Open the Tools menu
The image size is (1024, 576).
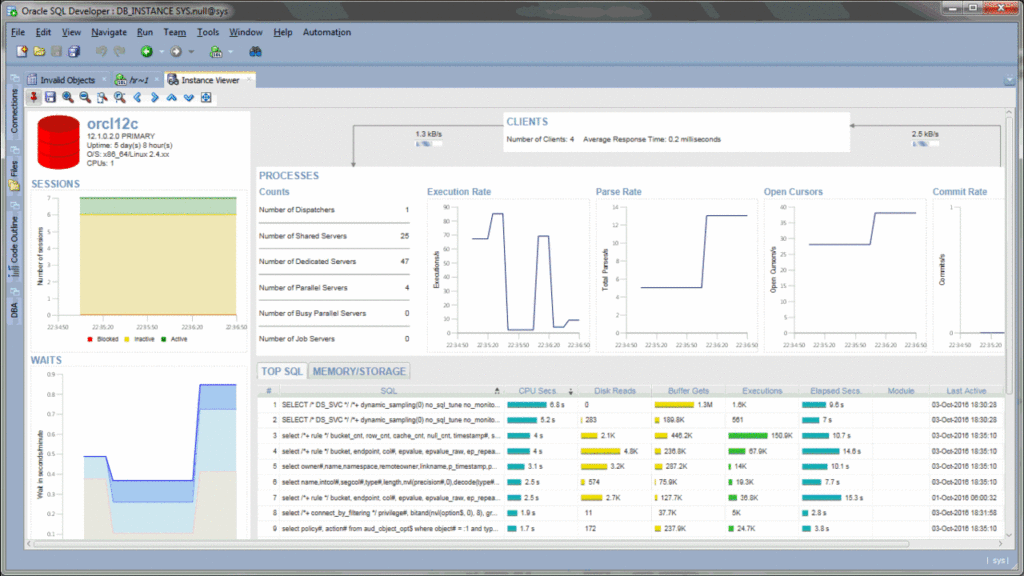tap(208, 32)
